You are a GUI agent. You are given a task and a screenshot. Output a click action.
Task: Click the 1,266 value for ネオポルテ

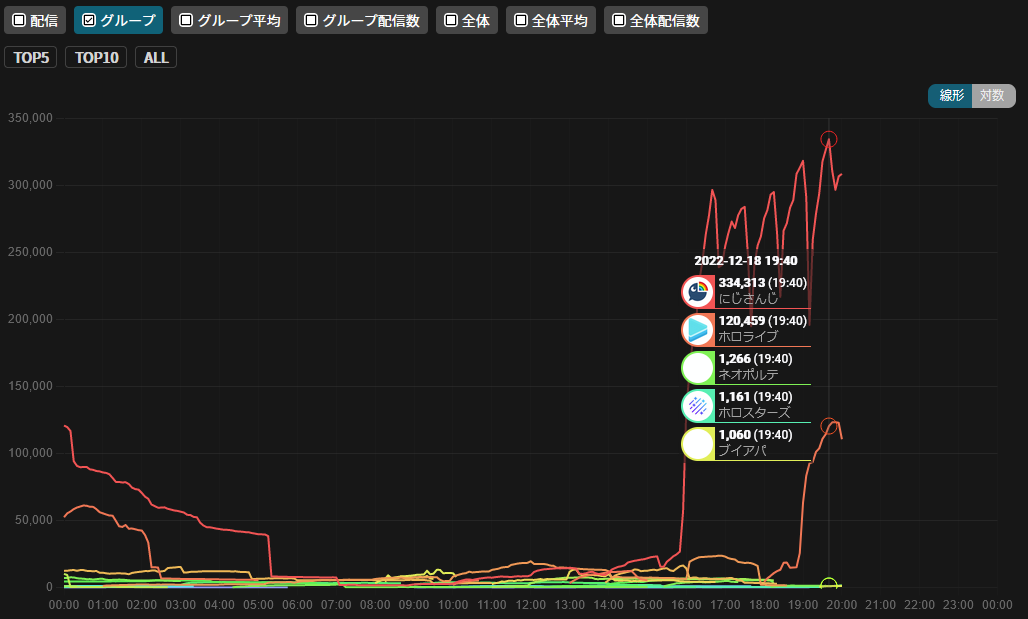pyautogui.click(x=734, y=359)
